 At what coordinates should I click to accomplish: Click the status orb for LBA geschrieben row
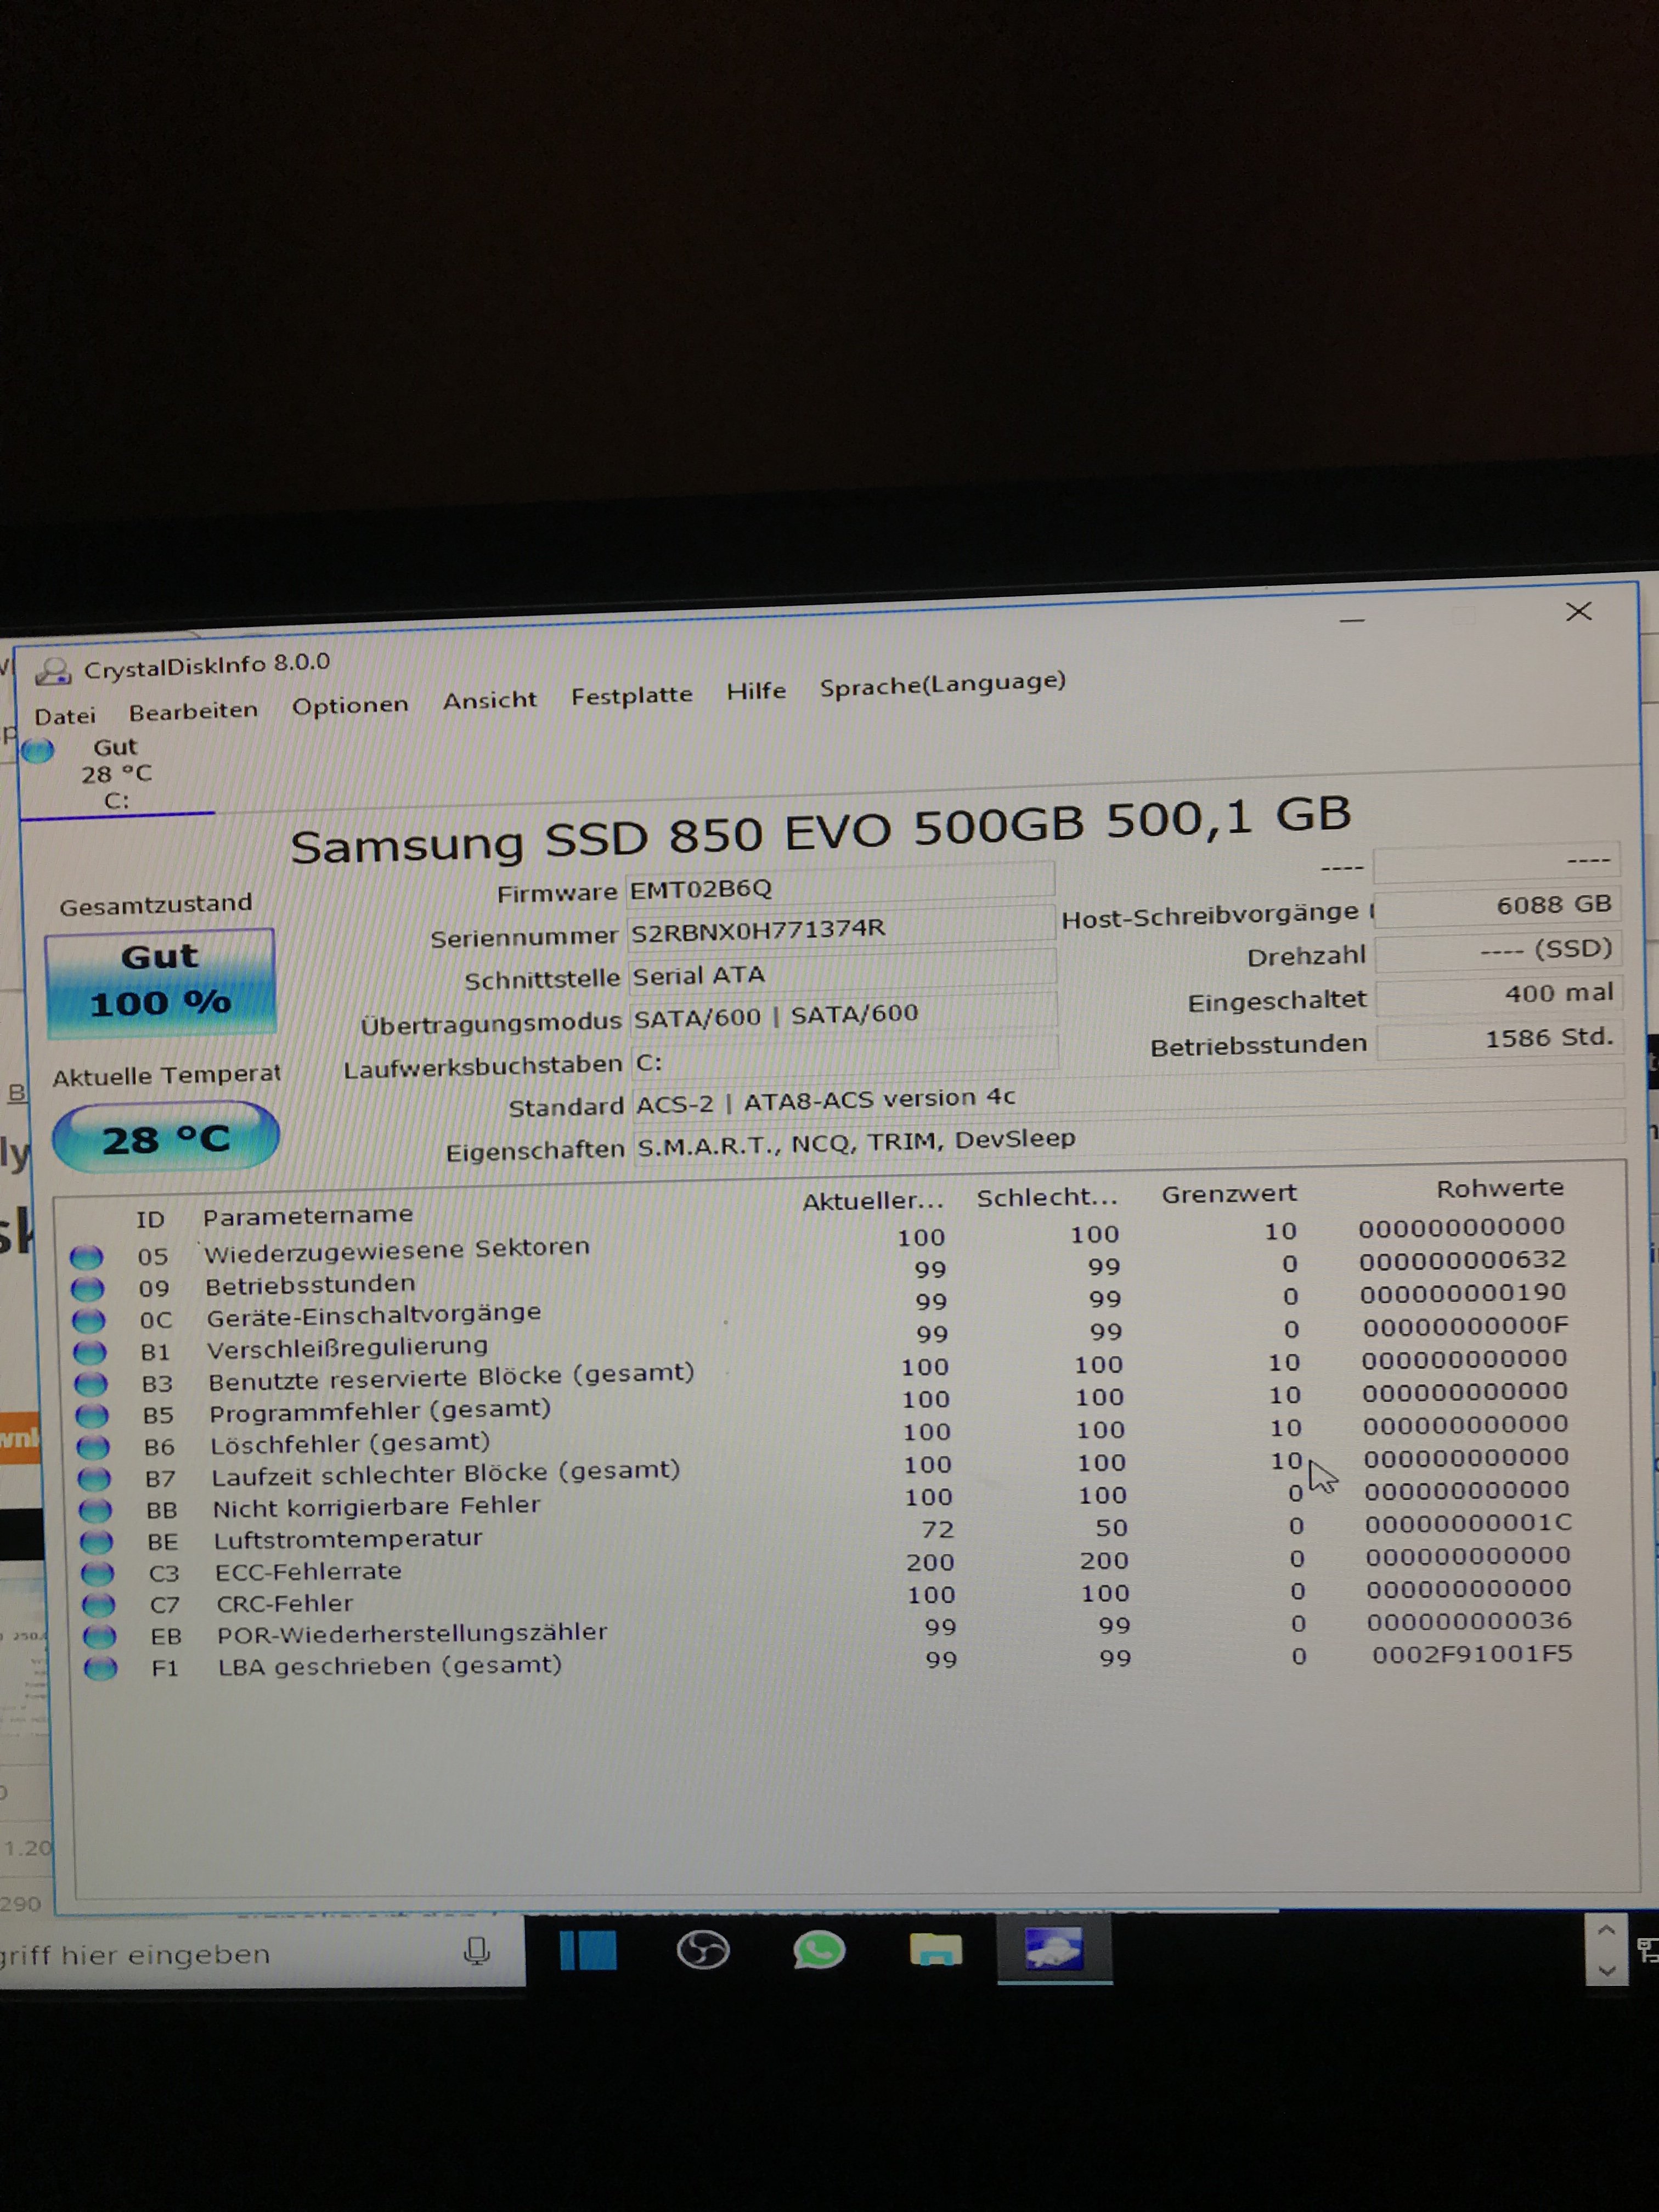(x=100, y=1668)
